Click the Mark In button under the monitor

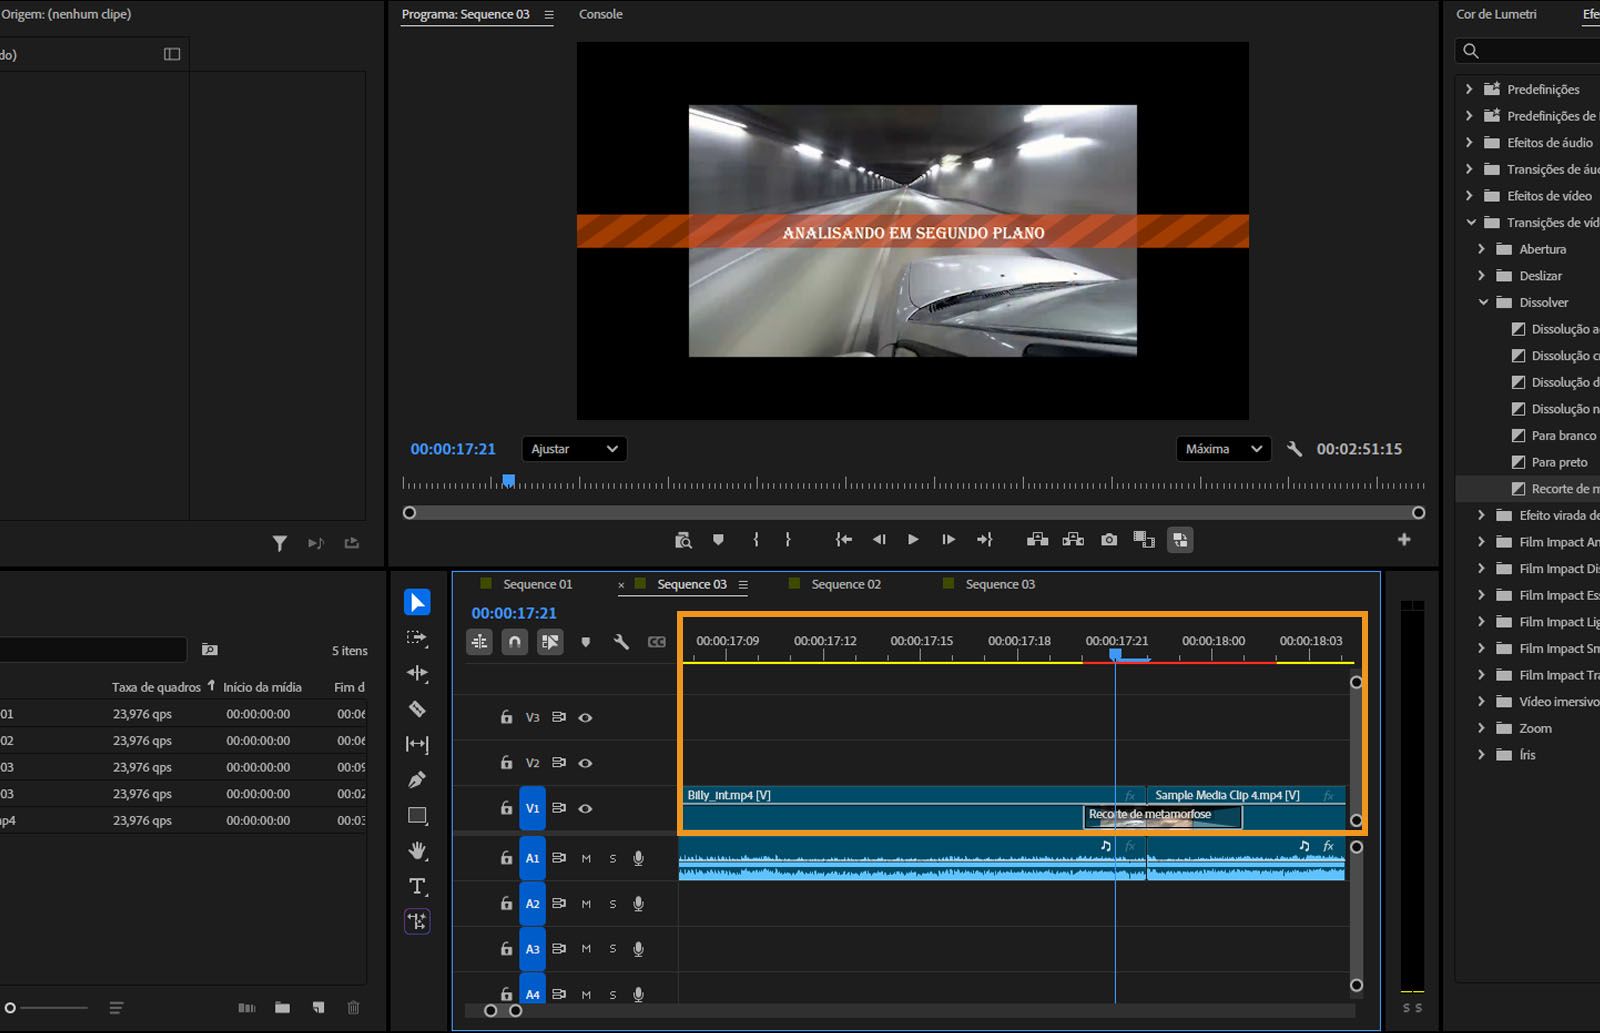pyautogui.click(x=756, y=539)
